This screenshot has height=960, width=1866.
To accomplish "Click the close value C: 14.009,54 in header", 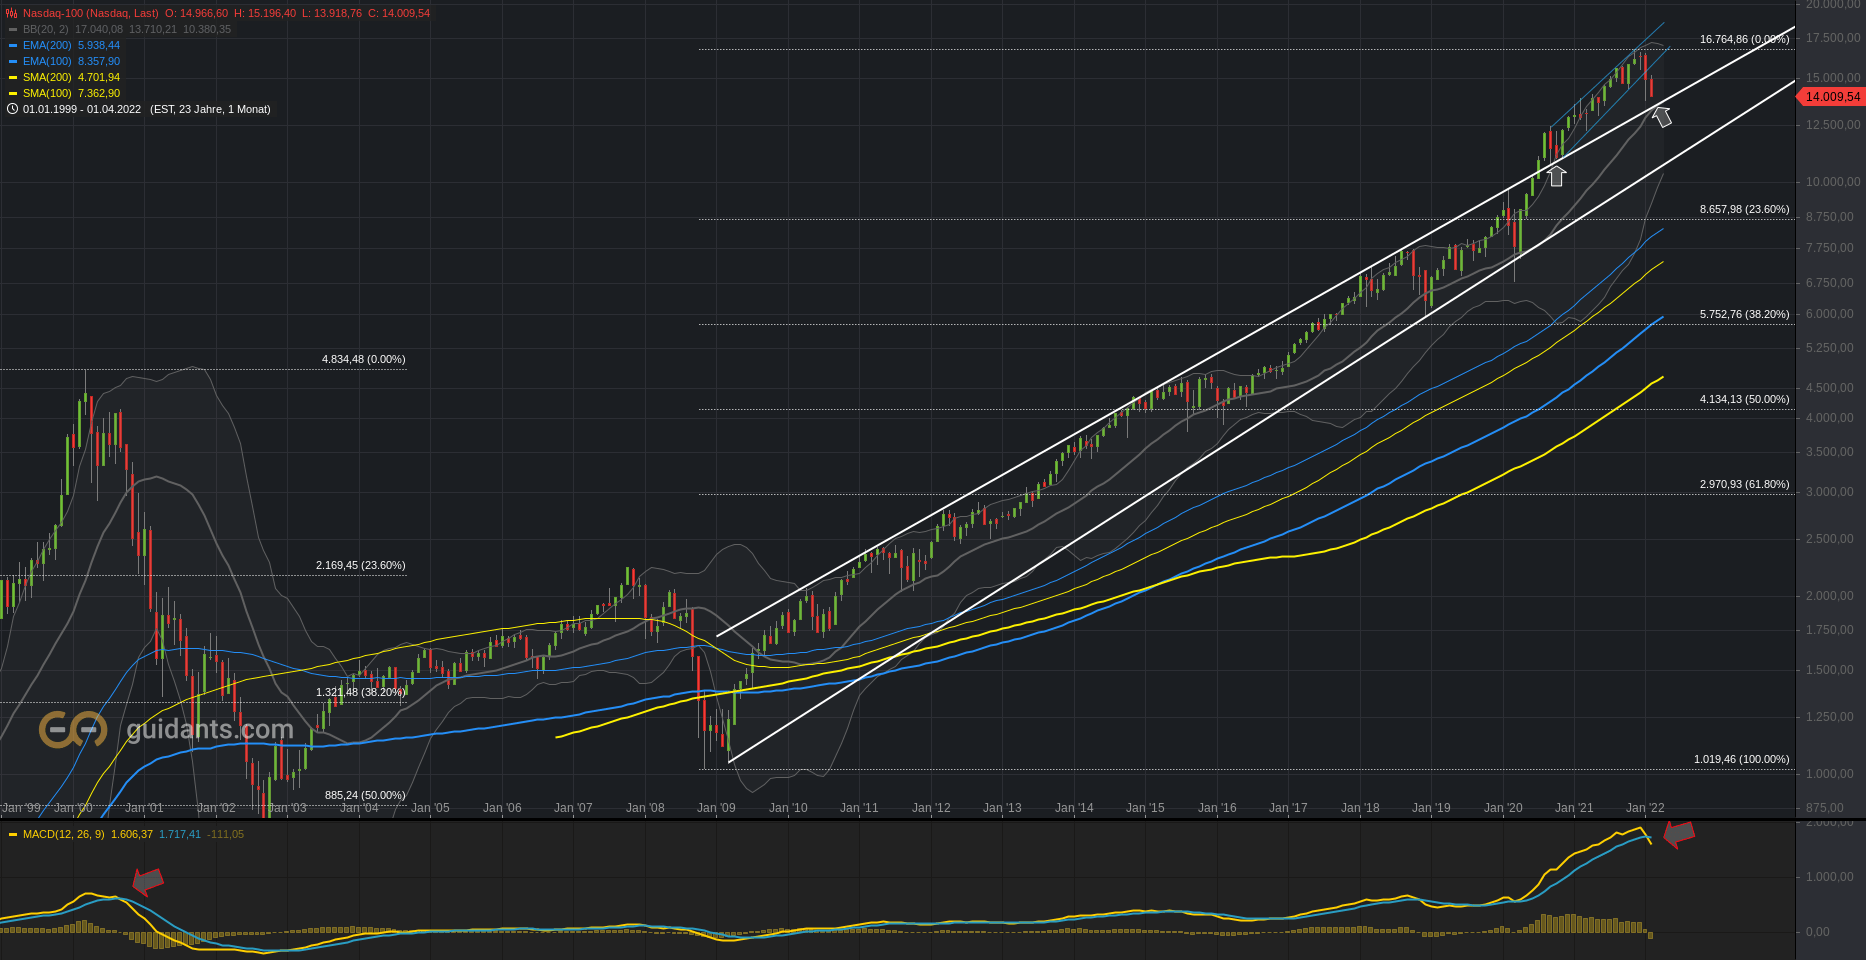I will click(x=399, y=14).
